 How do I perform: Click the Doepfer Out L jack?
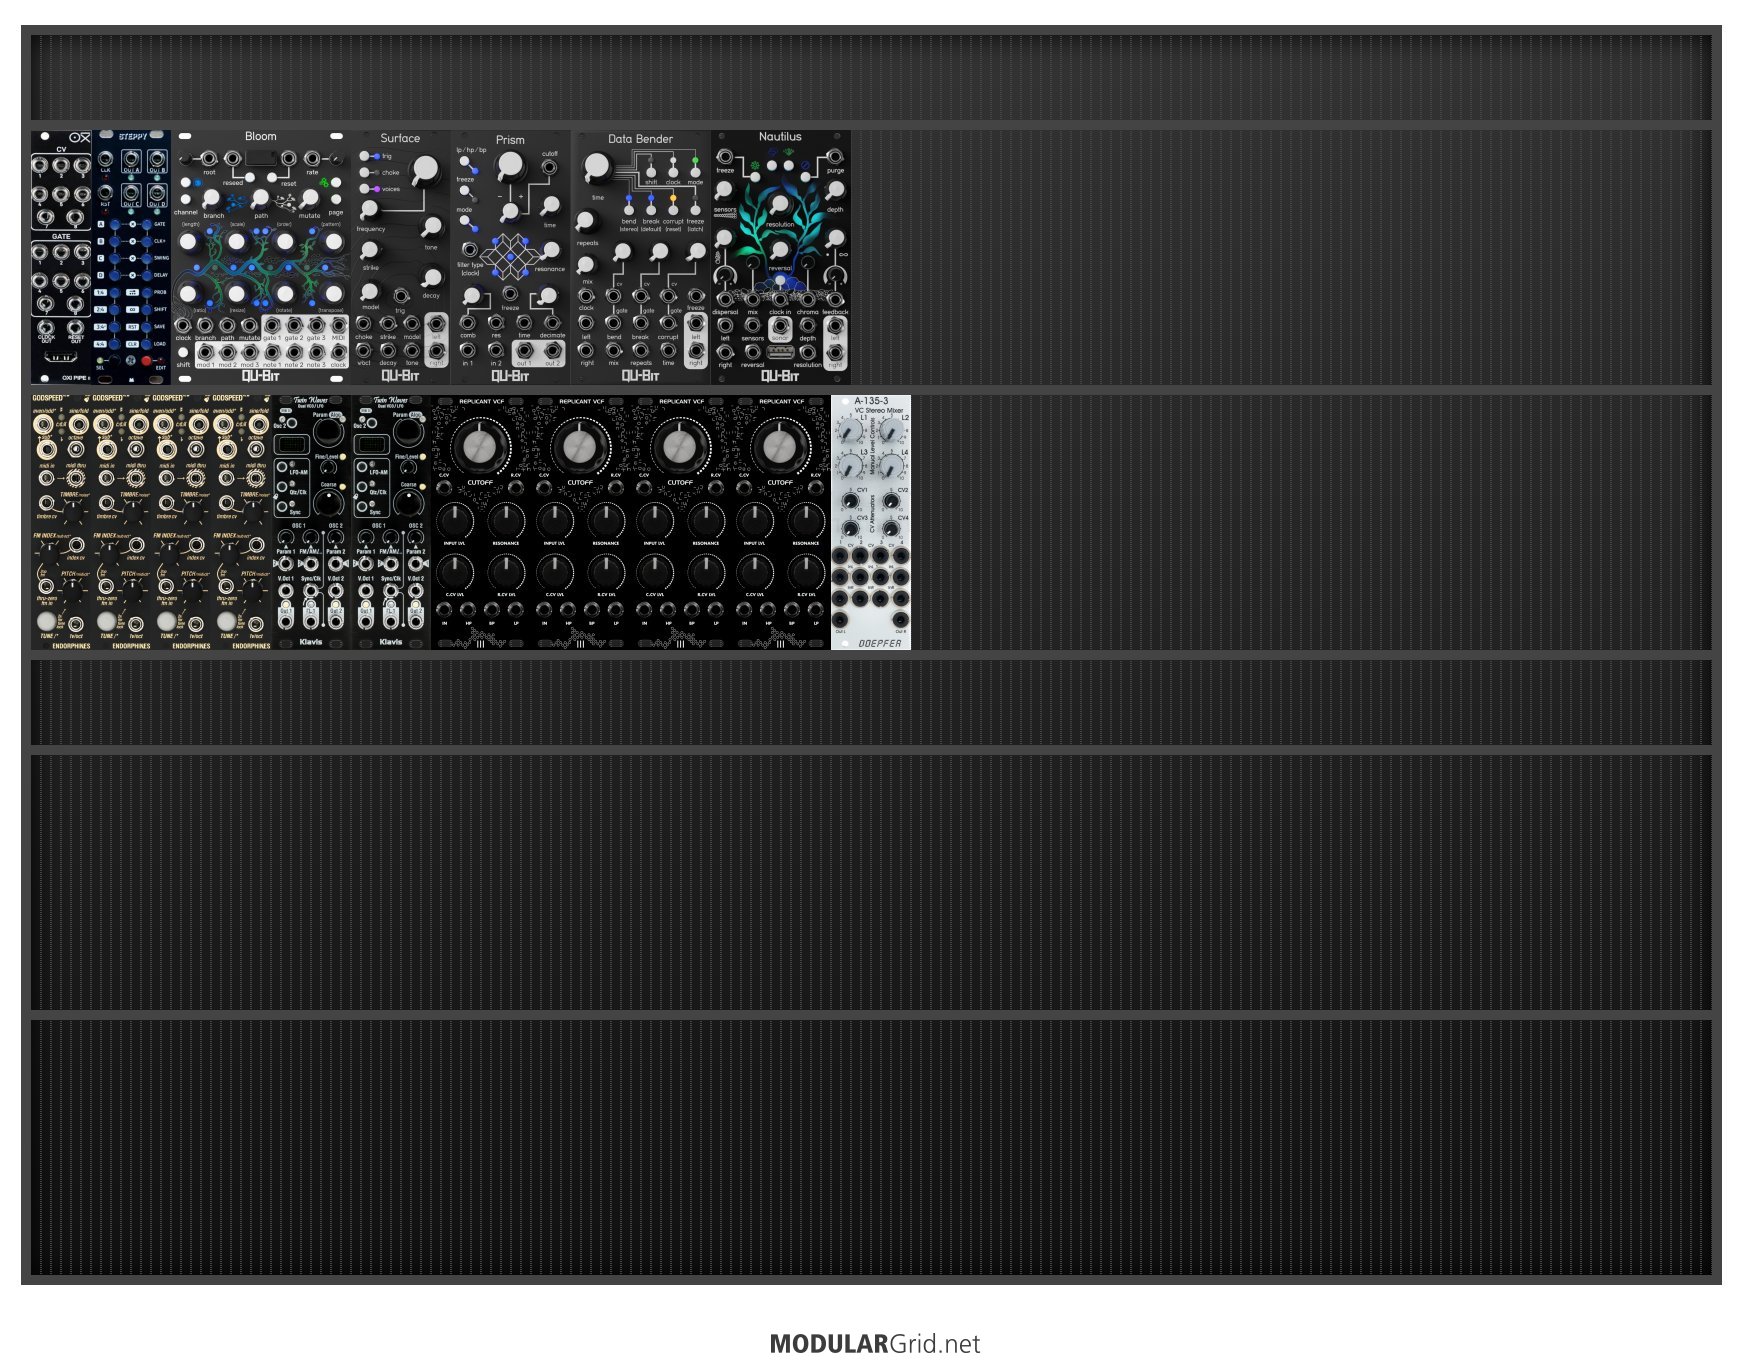(x=841, y=621)
